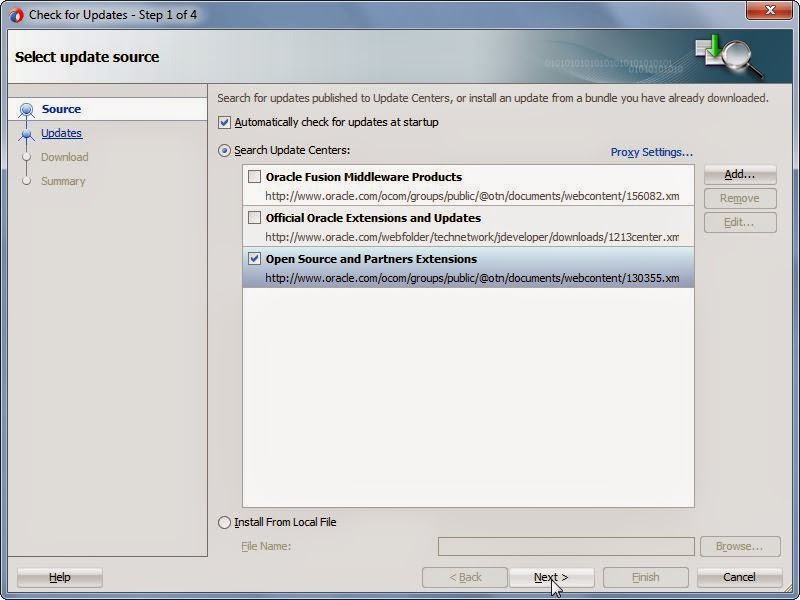Screen dimensions: 800x600
Task: Open Proxy Settings link
Action: [652, 153]
